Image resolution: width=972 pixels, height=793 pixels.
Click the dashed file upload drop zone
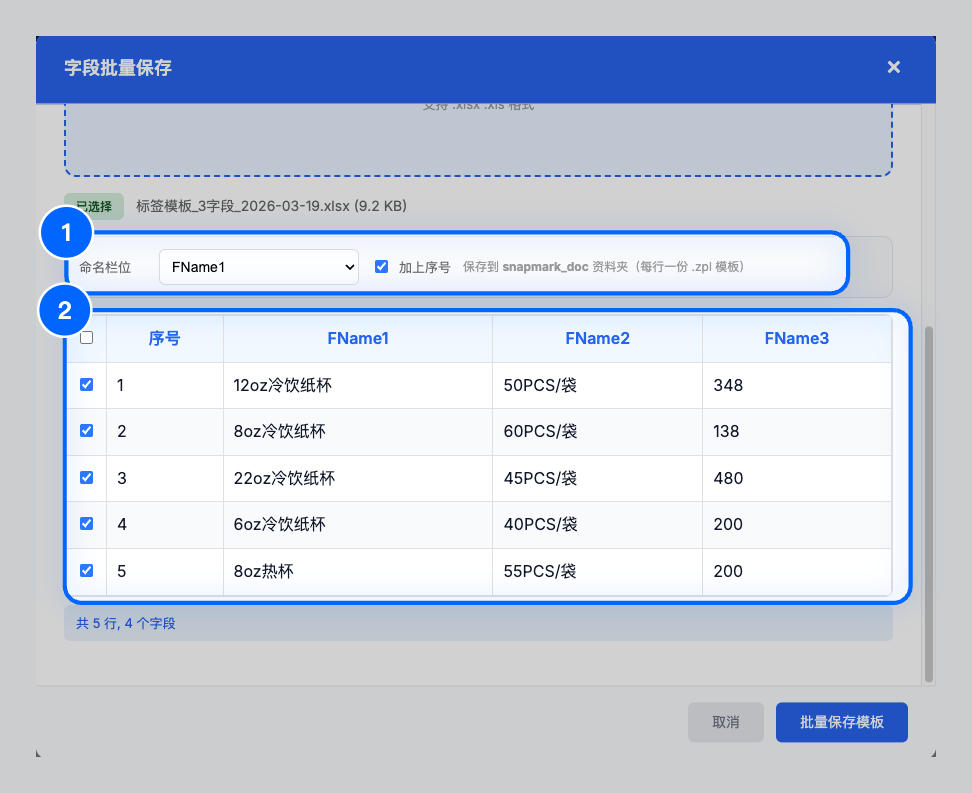click(478, 140)
